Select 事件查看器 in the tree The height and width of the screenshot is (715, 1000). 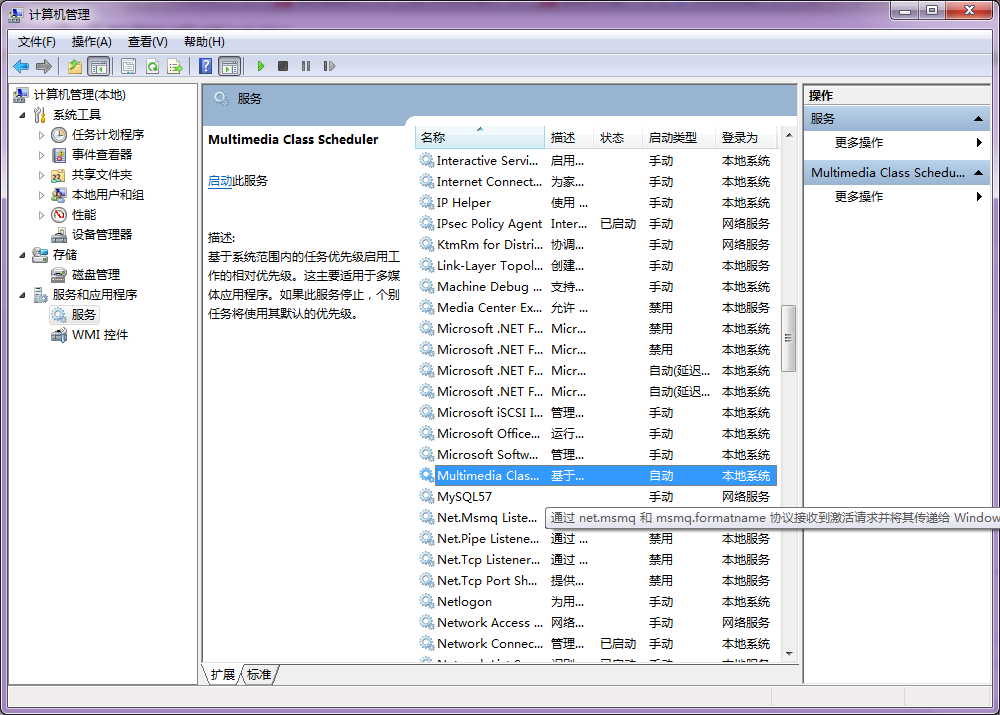[x=102, y=154]
